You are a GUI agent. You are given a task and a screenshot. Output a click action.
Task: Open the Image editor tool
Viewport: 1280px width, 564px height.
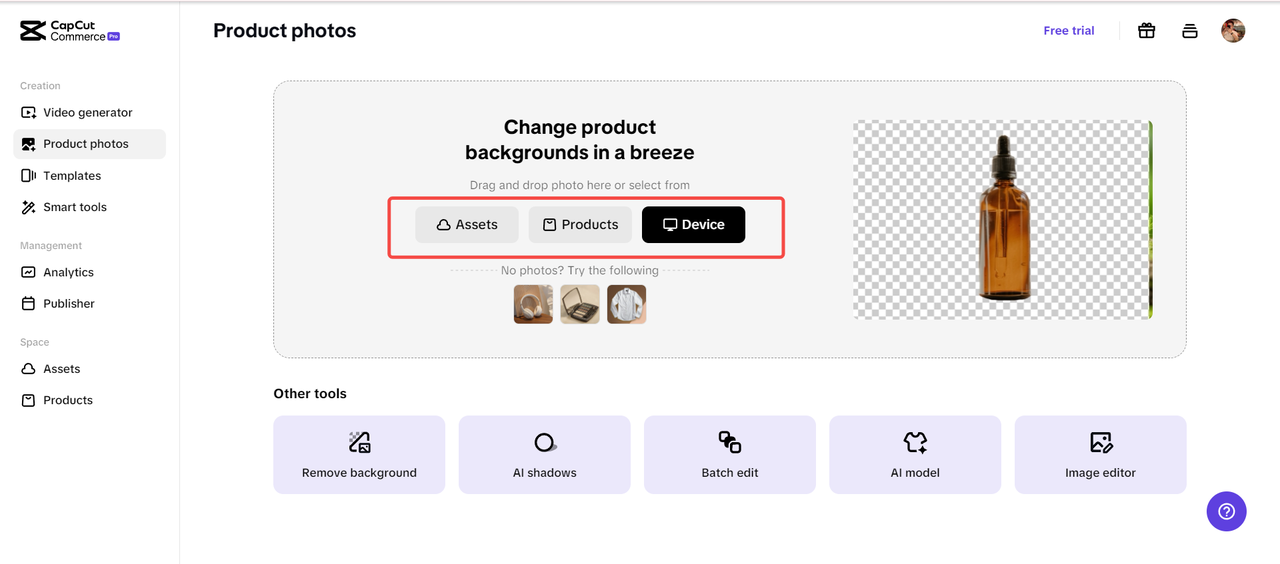pos(1100,455)
